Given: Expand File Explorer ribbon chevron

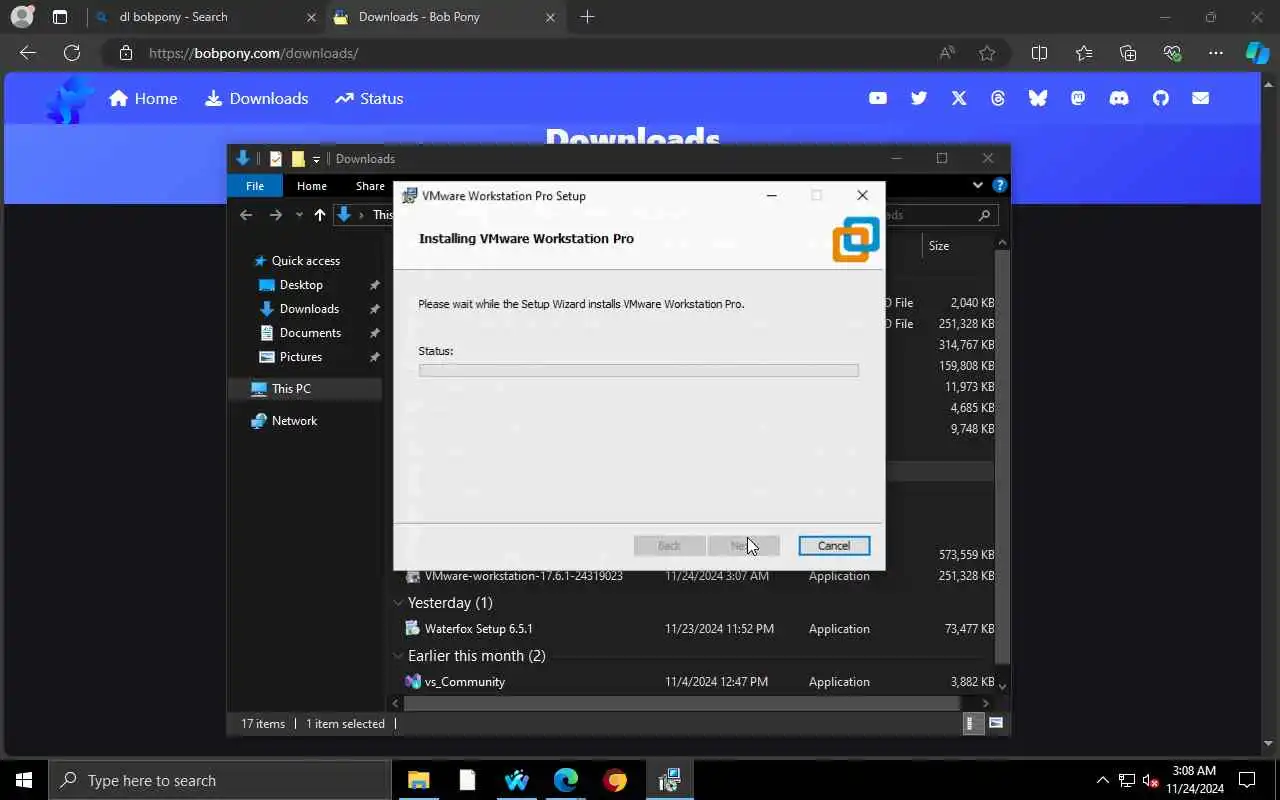Looking at the screenshot, I should pyautogui.click(x=978, y=185).
